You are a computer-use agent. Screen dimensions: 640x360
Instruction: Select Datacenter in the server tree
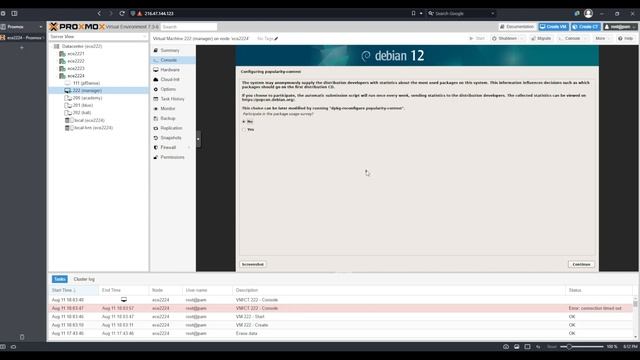pyautogui.click(x=82, y=46)
